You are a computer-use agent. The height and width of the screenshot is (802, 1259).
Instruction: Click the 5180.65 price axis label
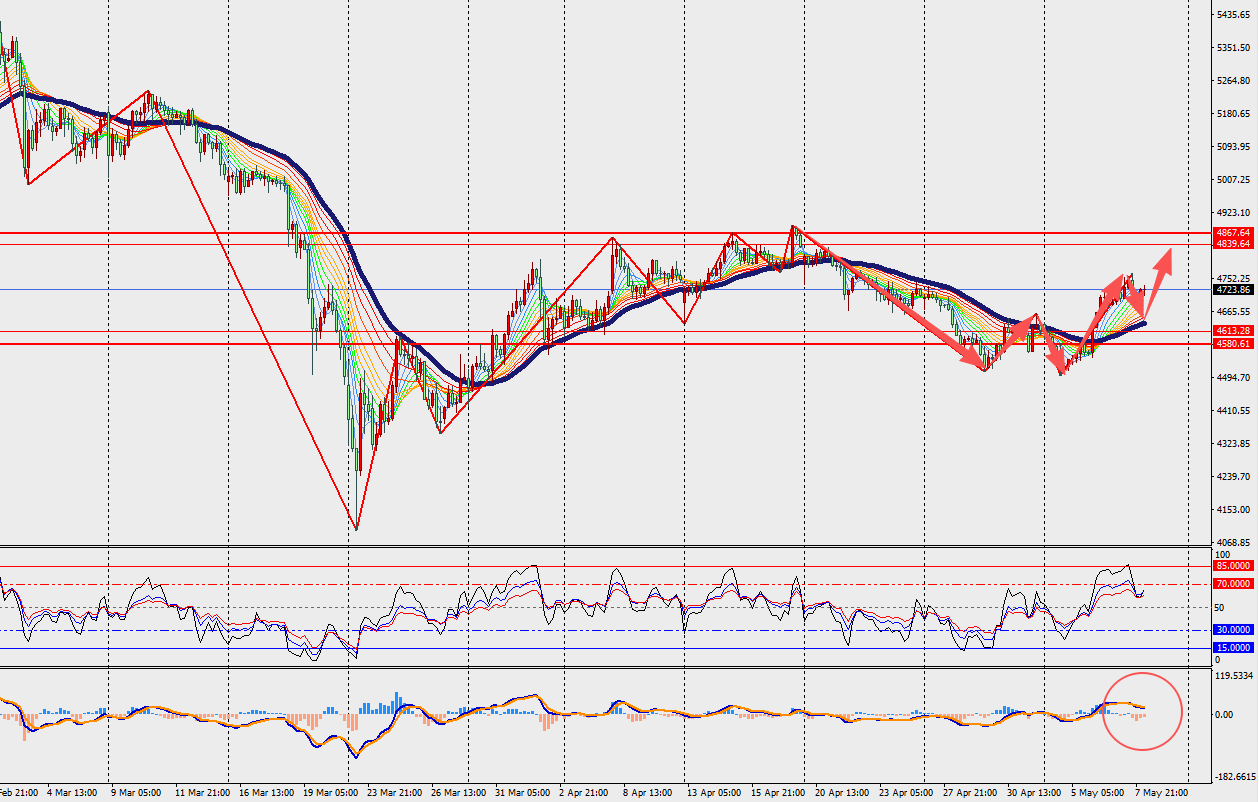pos(1234,114)
